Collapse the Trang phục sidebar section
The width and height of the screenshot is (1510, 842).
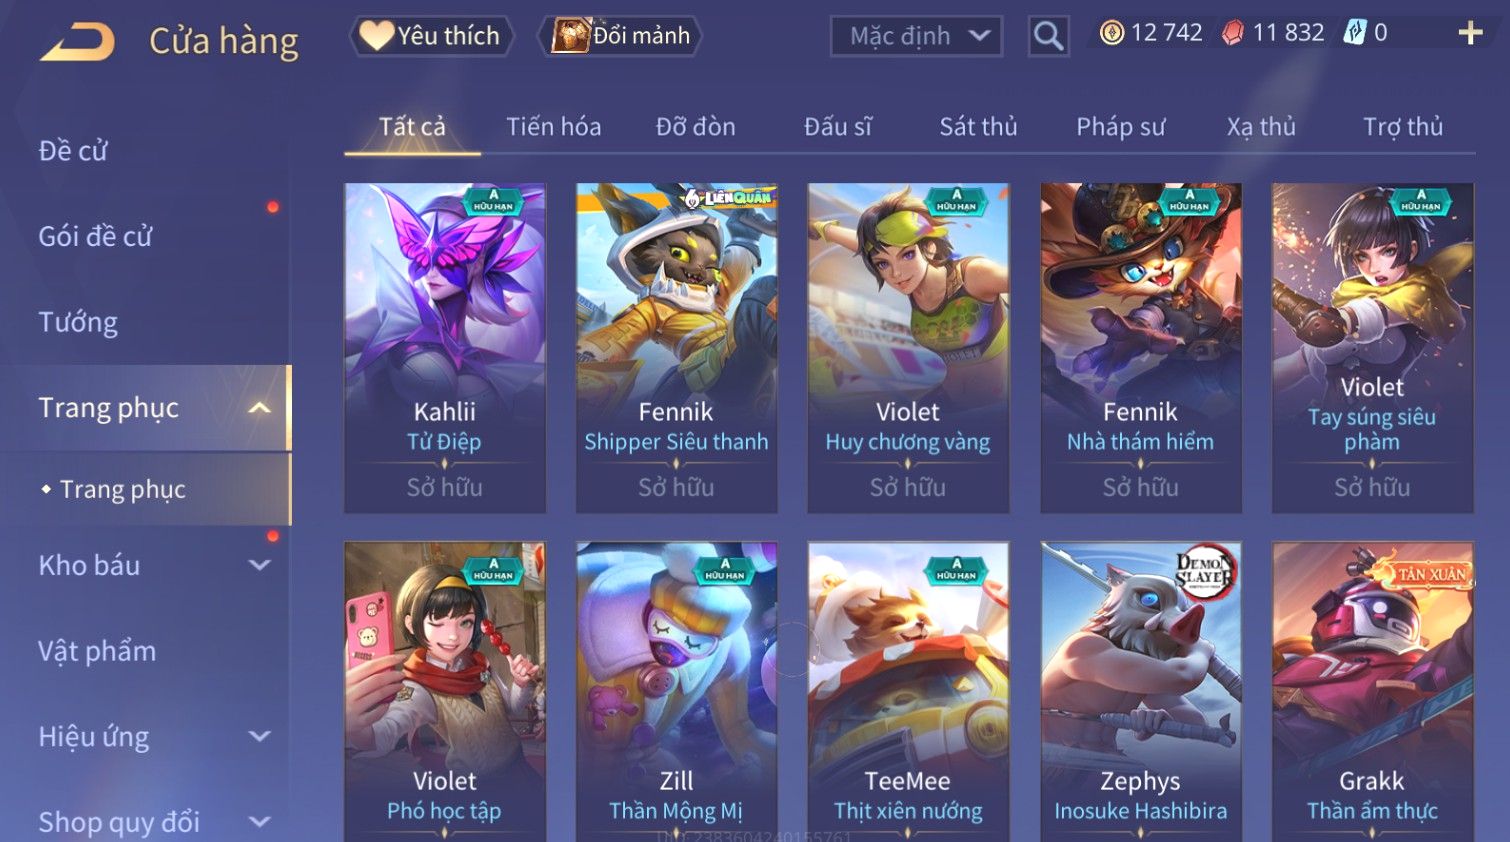pos(259,408)
